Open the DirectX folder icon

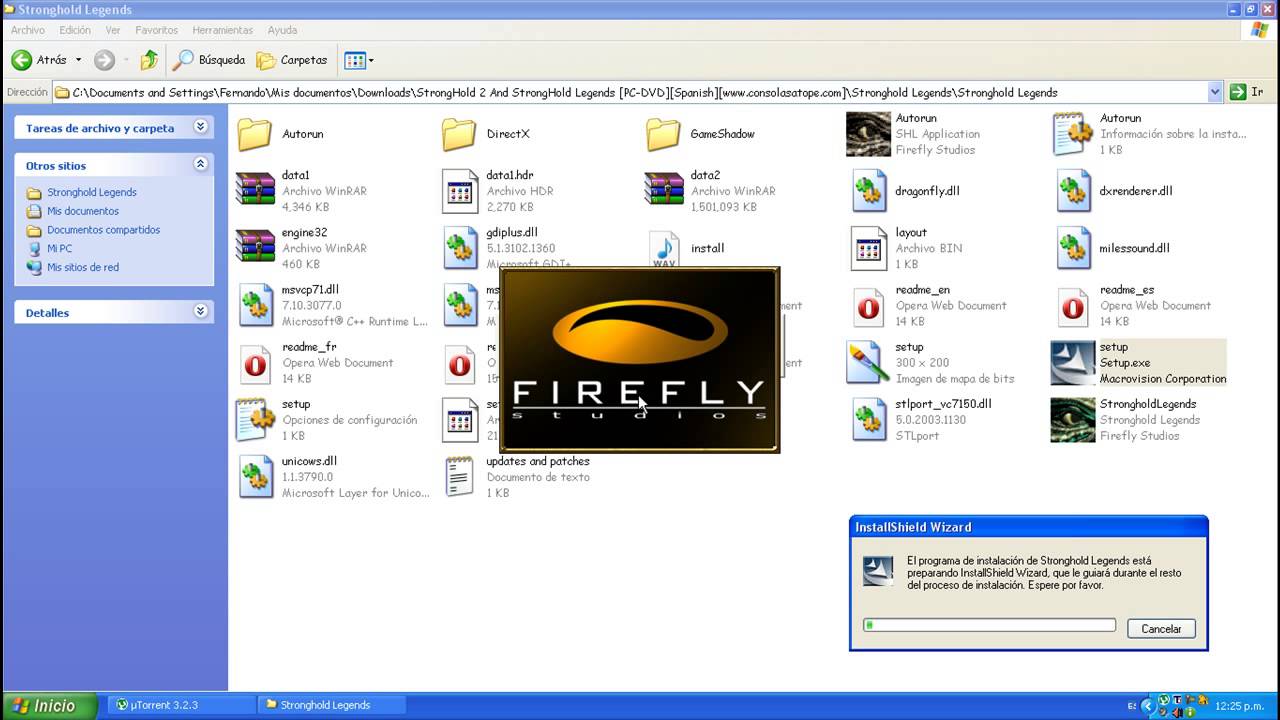pos(459,134)
